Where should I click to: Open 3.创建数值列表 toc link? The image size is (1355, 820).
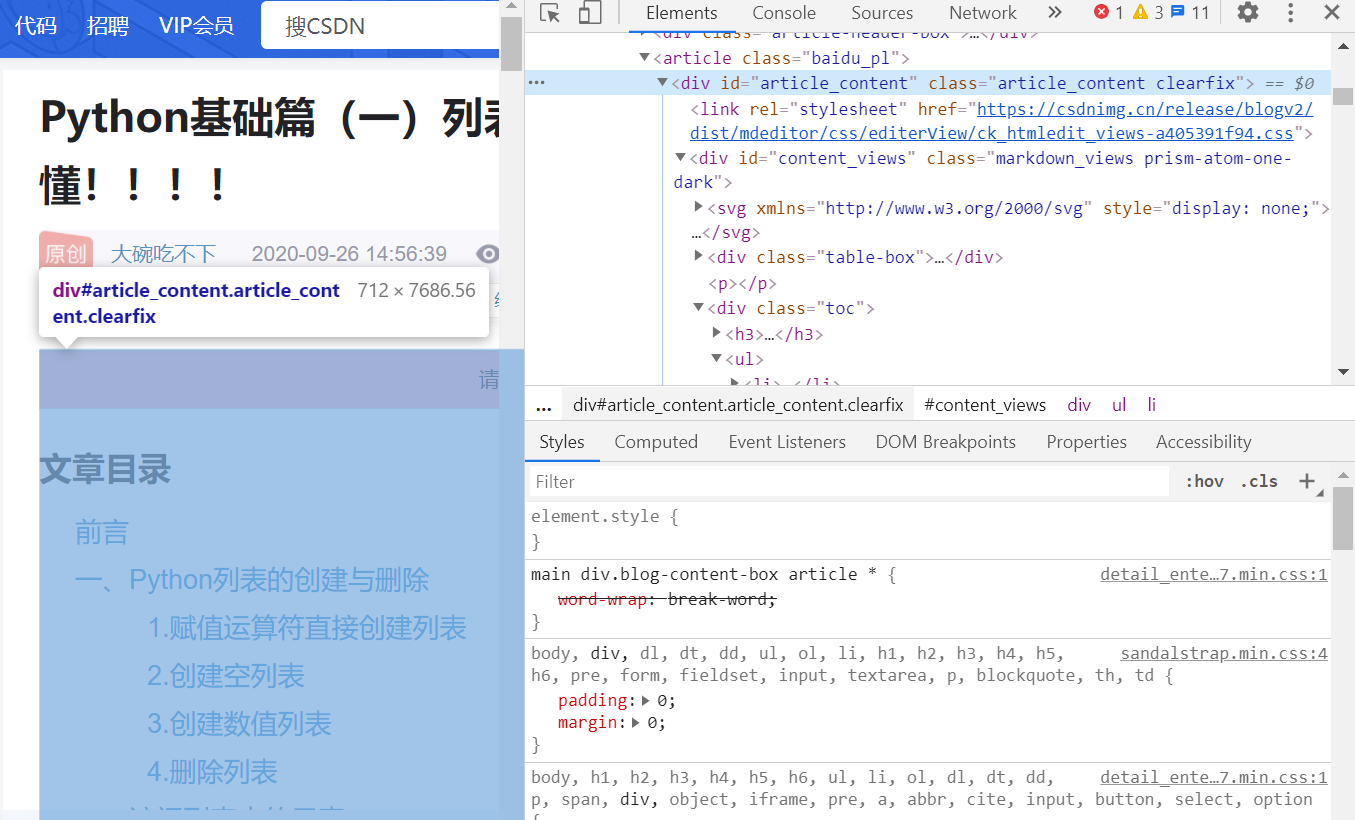click(239, 724)
